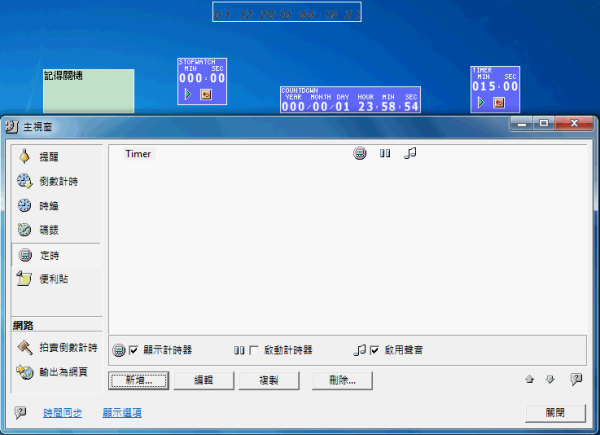This screenshot has height=435, width=600.
Task: Reset the desktop Timer widget
Action: (x=499, y=103)
